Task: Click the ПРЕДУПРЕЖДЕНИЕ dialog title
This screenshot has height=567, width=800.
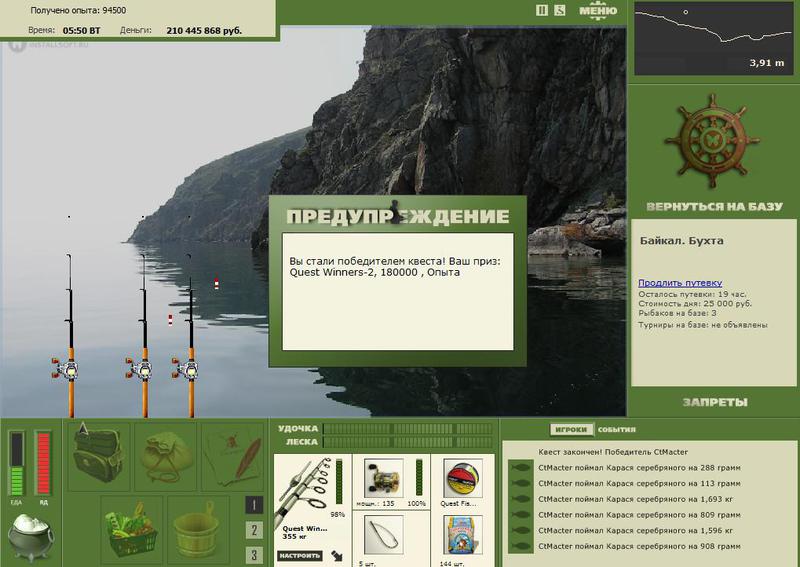Action: pos(398,216)
